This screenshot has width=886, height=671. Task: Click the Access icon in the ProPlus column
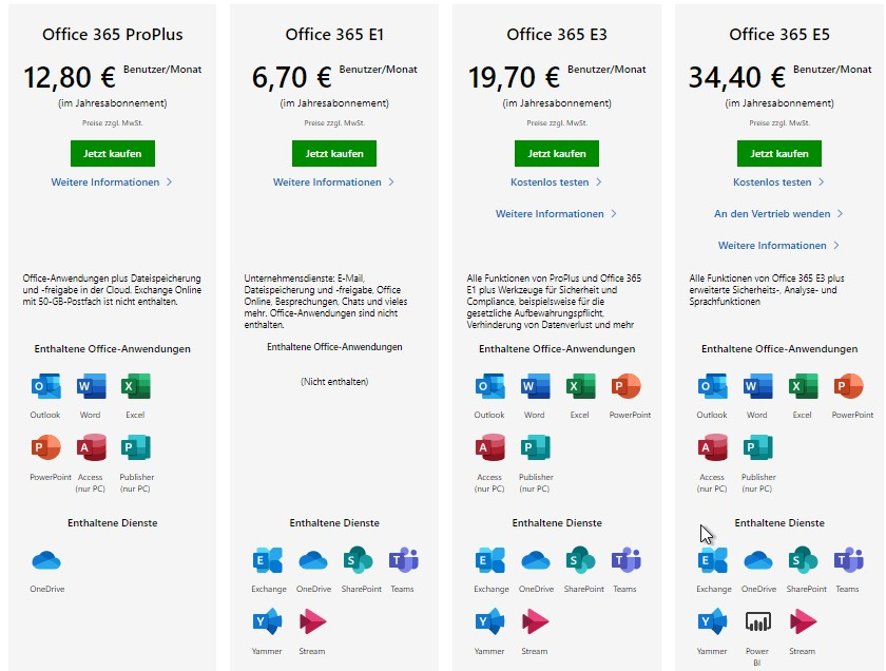(x=91, y=447)
